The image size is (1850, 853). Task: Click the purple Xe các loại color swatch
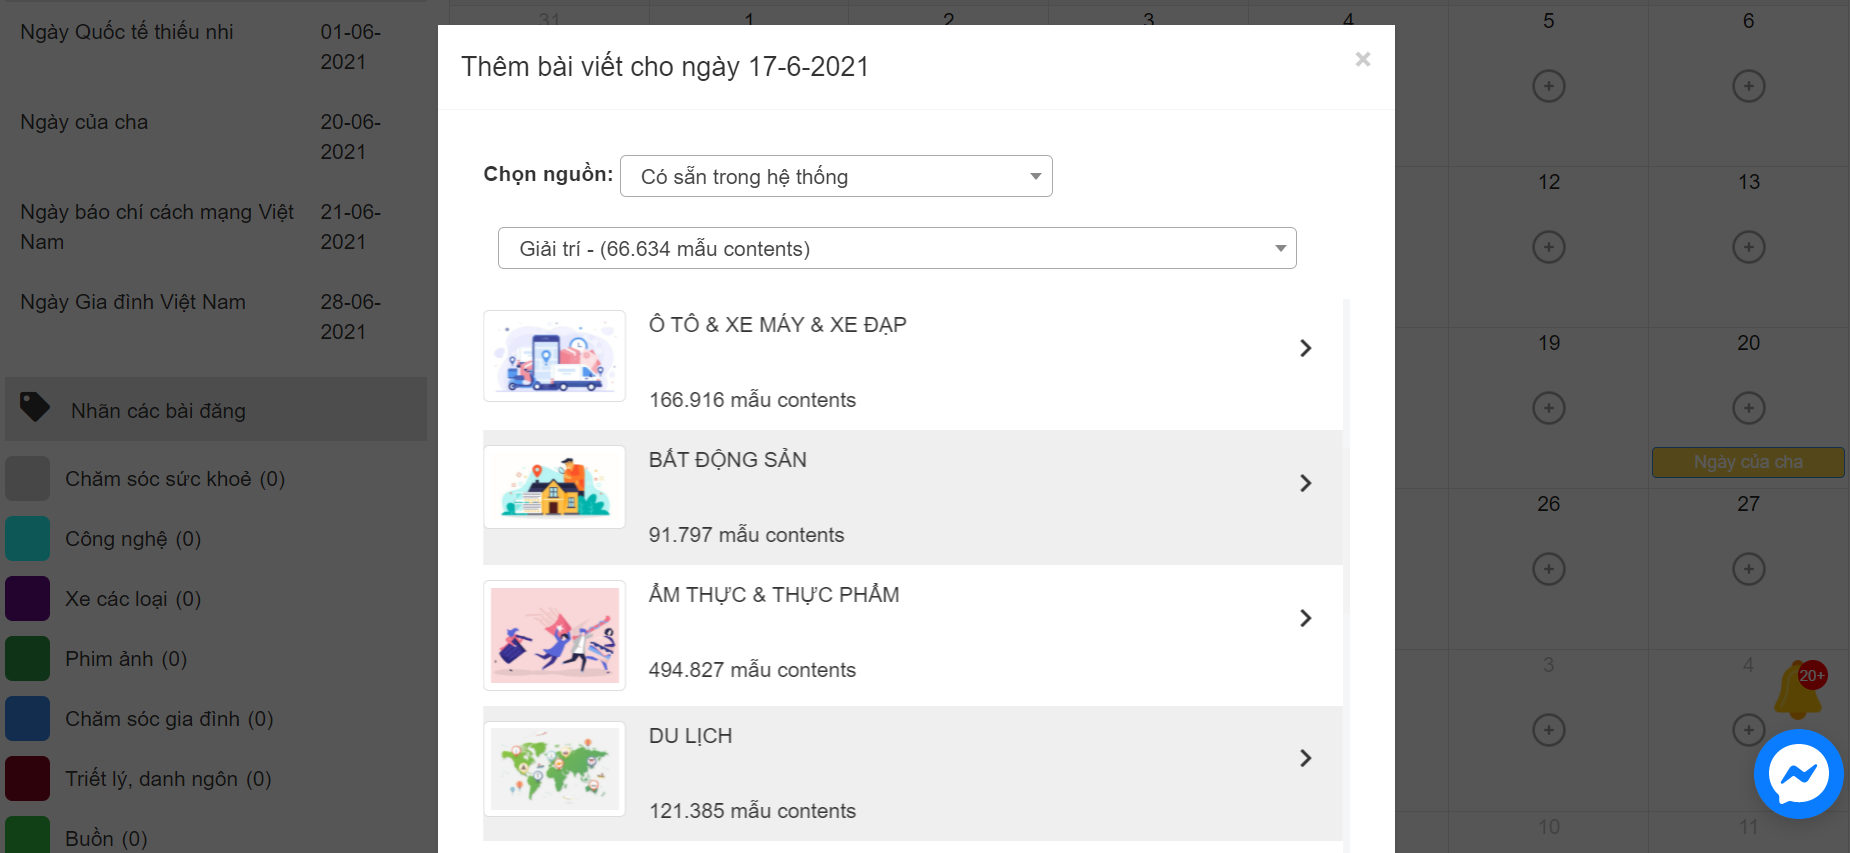[x=27, y=599]
